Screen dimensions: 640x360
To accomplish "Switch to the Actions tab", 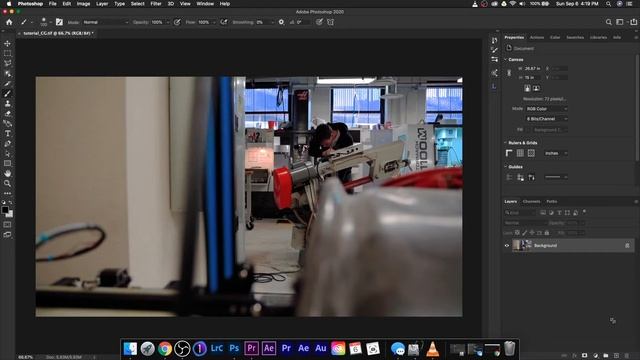I will [537, 38].
